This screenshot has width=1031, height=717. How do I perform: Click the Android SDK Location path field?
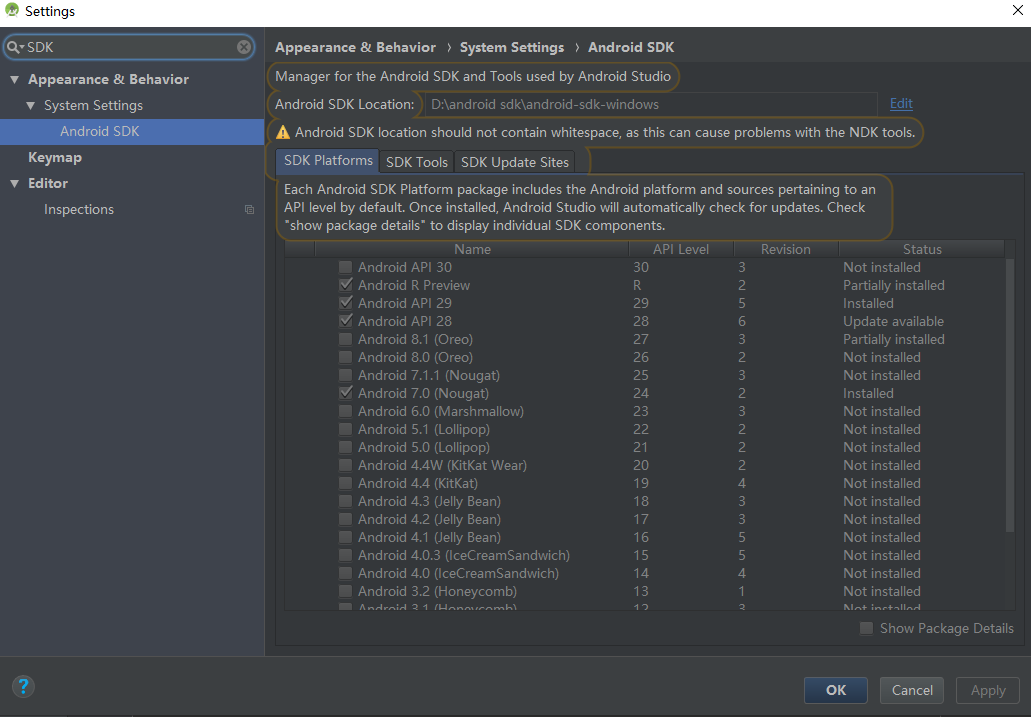tap(651, 105)
